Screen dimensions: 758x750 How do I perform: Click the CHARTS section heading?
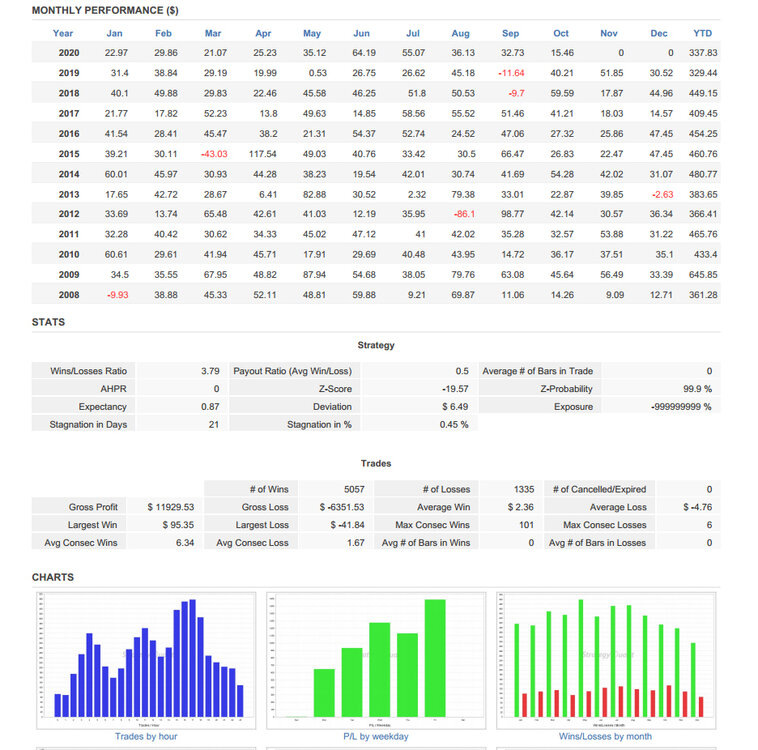tap(53, 577)
